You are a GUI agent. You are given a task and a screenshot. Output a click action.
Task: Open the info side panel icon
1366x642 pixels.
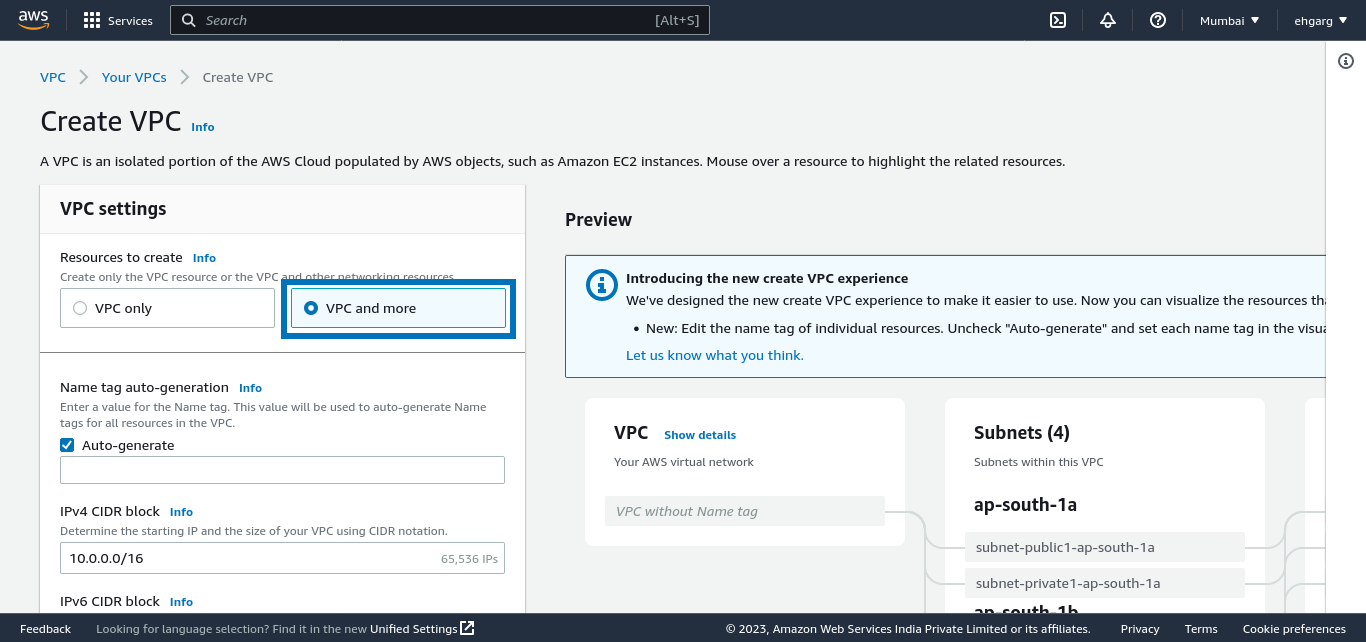[x=1346, y=61]
